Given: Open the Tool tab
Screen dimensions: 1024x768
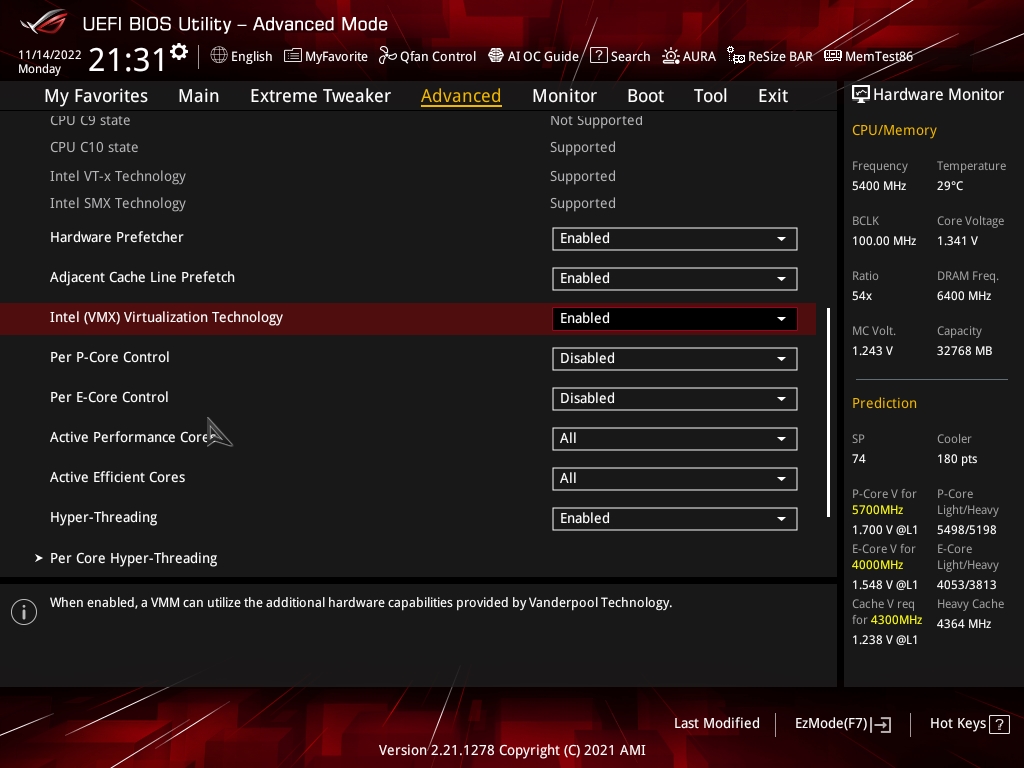Looking at the screenshot, I should [710, 96].
